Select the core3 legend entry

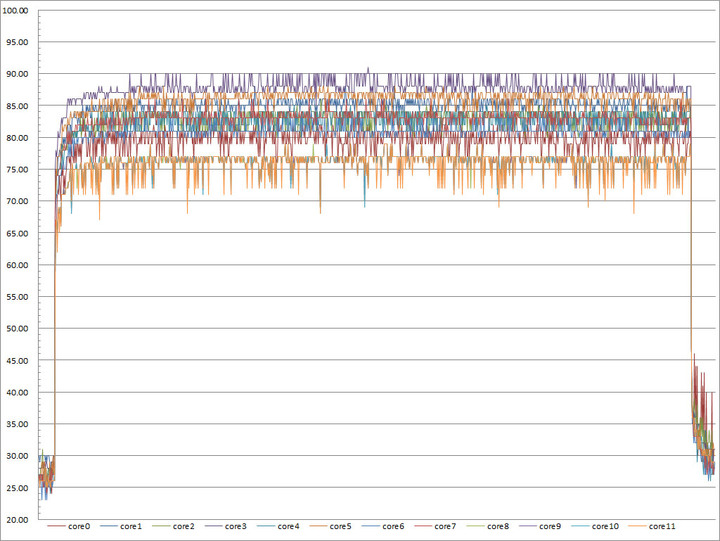(x=226, y=526)
